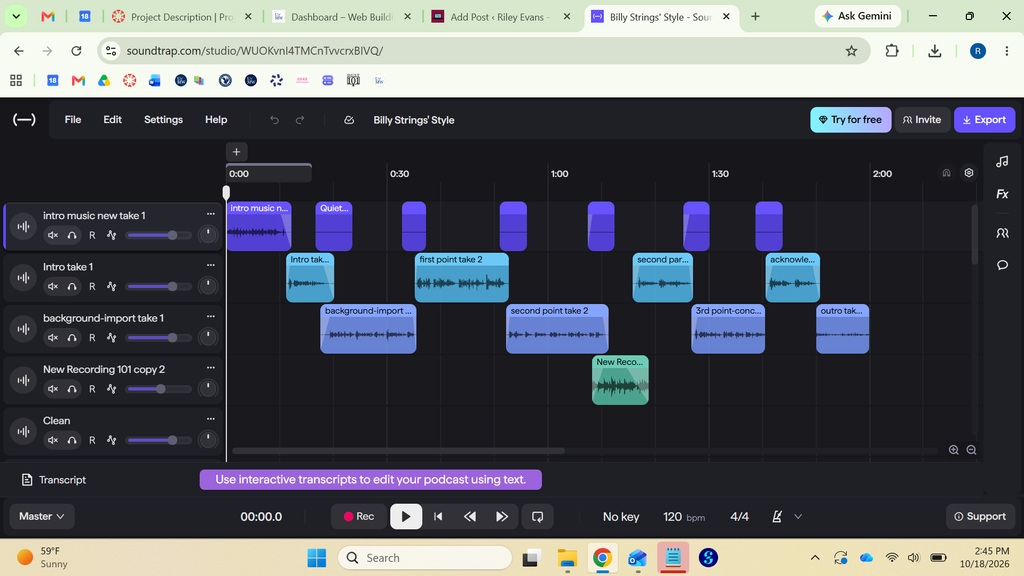The width and height of the screenshot is (1024, 576).
Task: Open automation on Intro take 1 track
Action: pos(112,286)
